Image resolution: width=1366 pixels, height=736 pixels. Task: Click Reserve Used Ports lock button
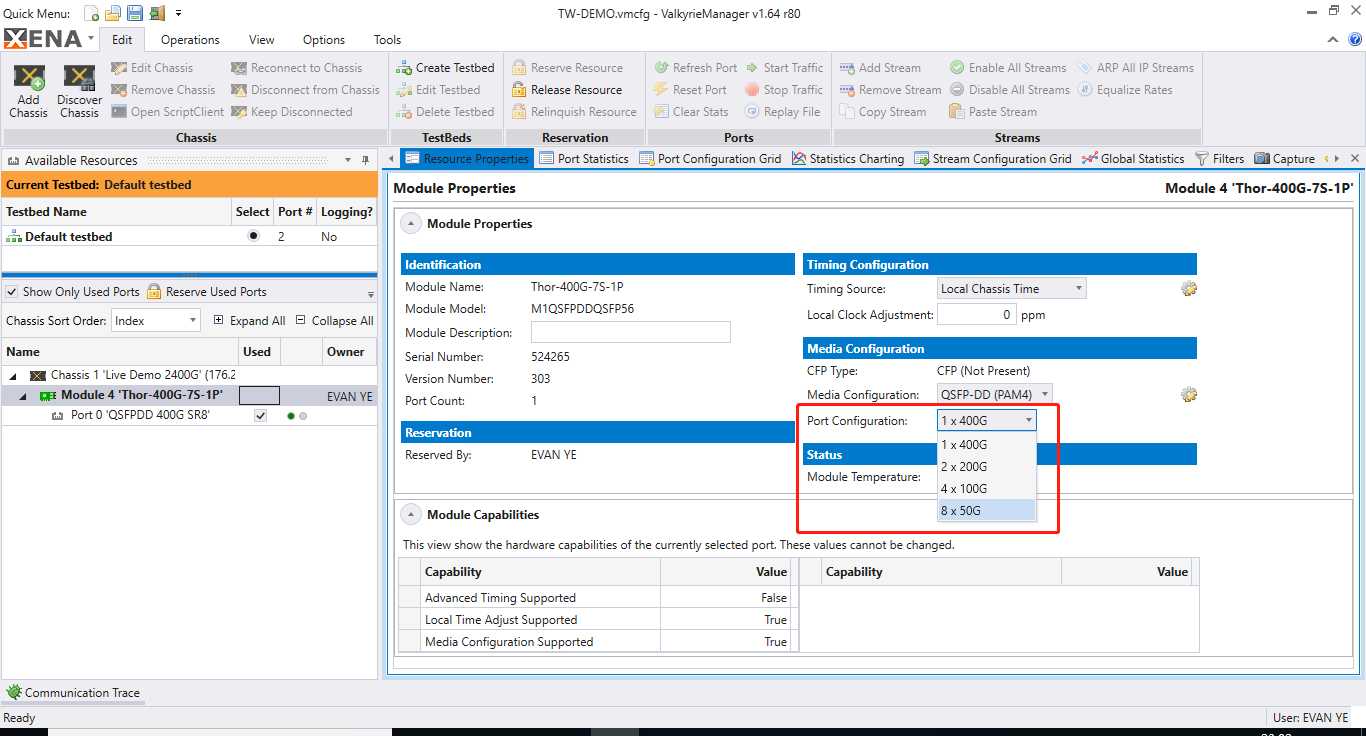pyautogui.click(x=206, y=292)
